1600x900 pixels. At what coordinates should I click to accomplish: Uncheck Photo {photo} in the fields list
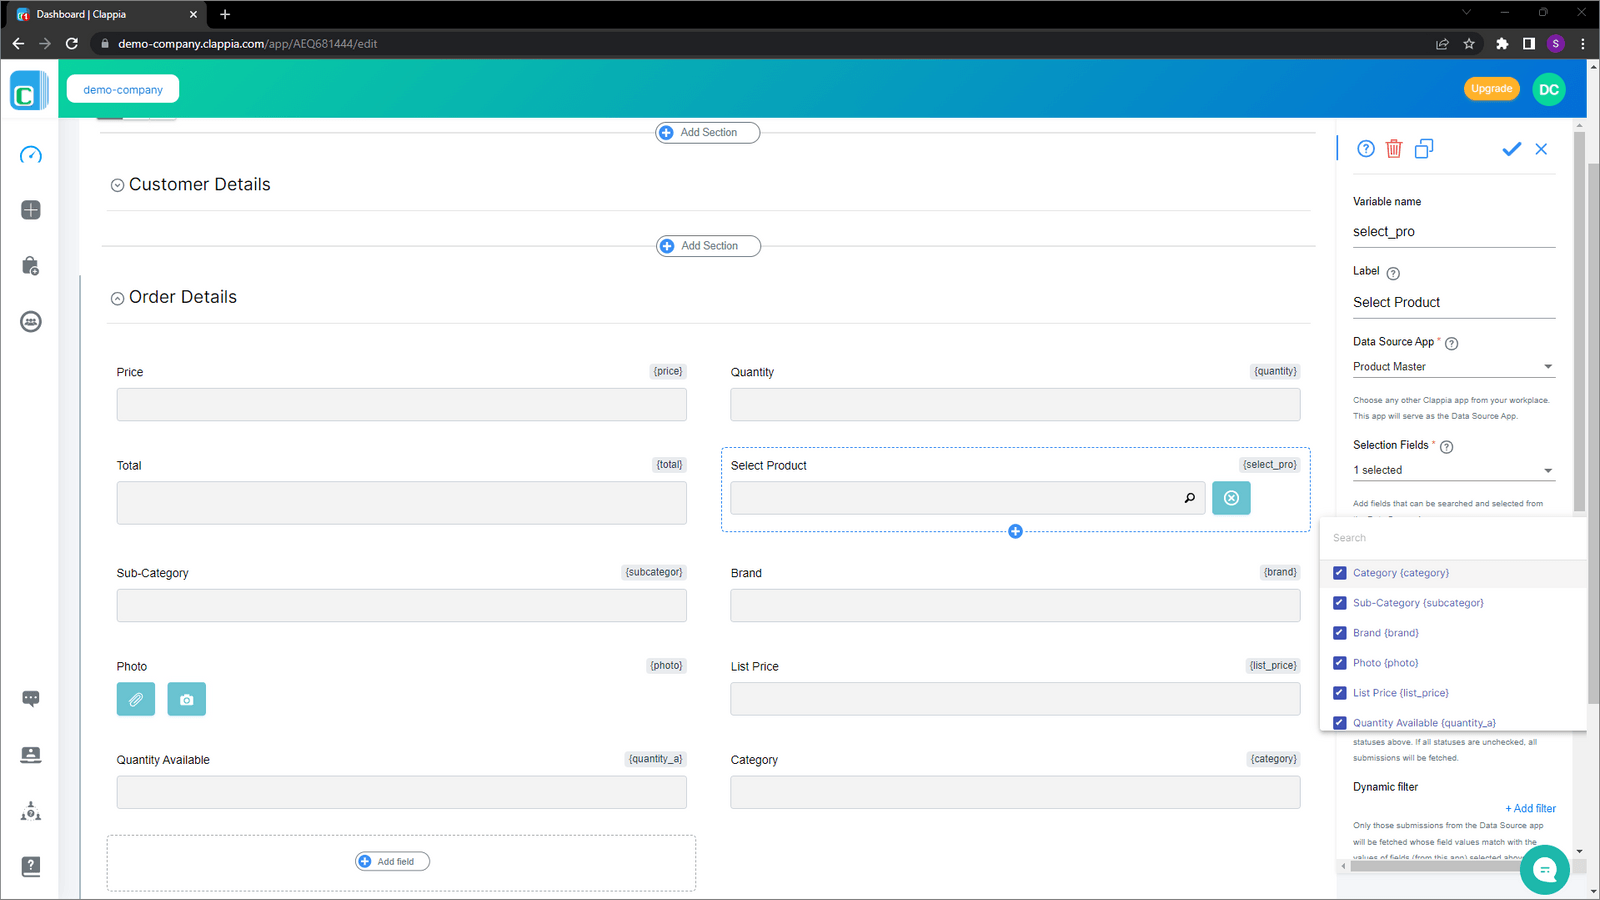1339,662
